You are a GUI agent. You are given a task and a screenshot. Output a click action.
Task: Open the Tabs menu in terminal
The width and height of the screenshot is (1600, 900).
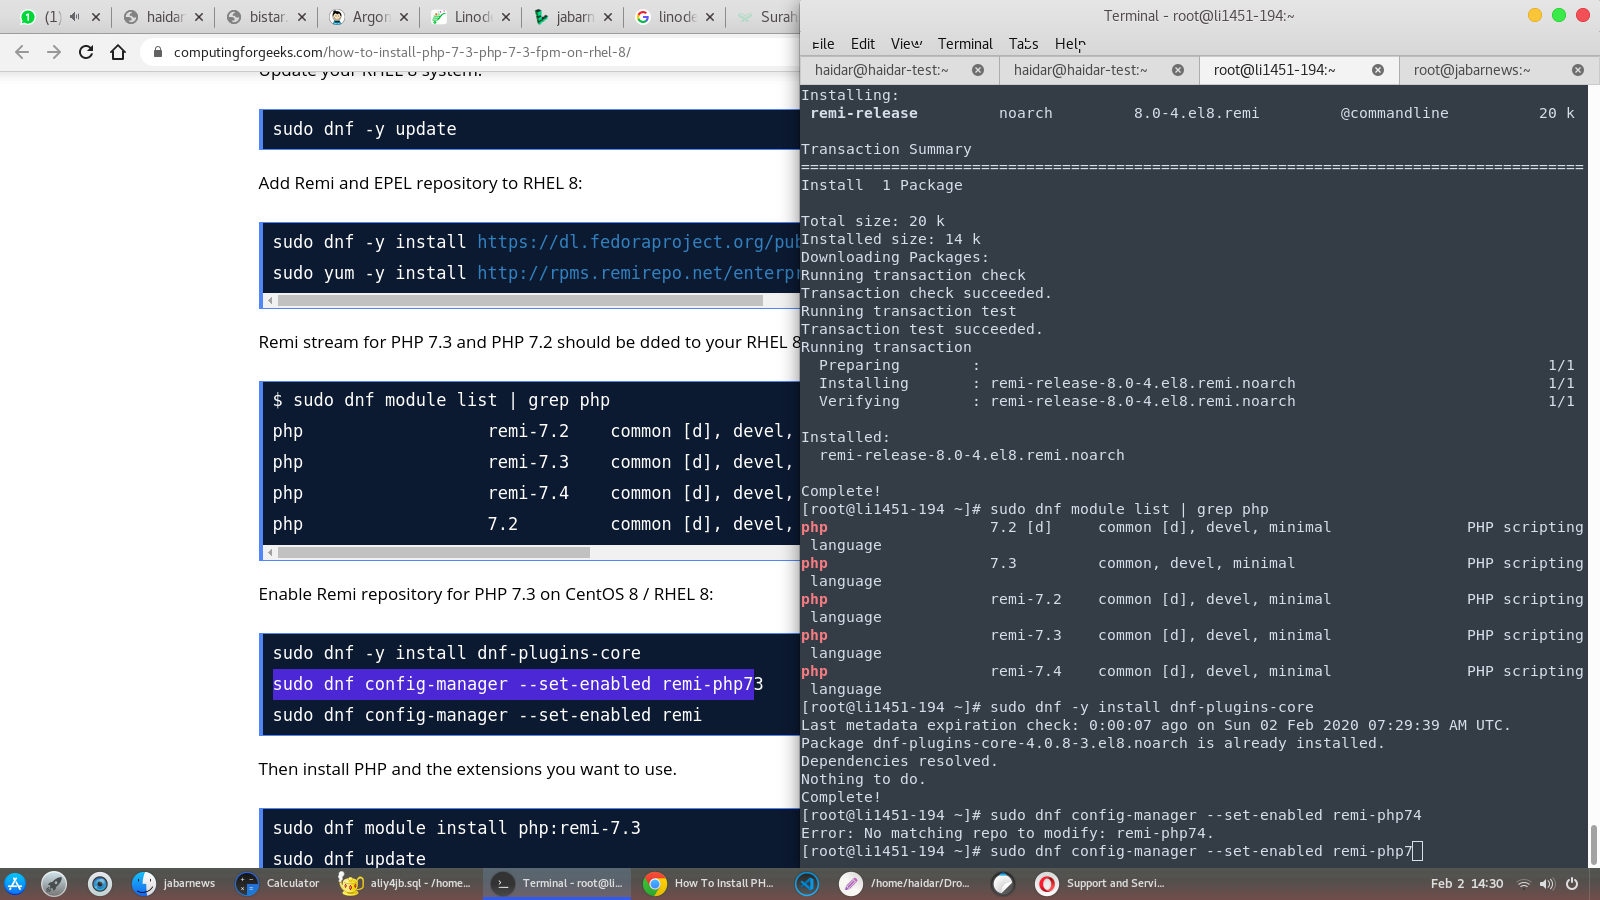click(1023, 44)
